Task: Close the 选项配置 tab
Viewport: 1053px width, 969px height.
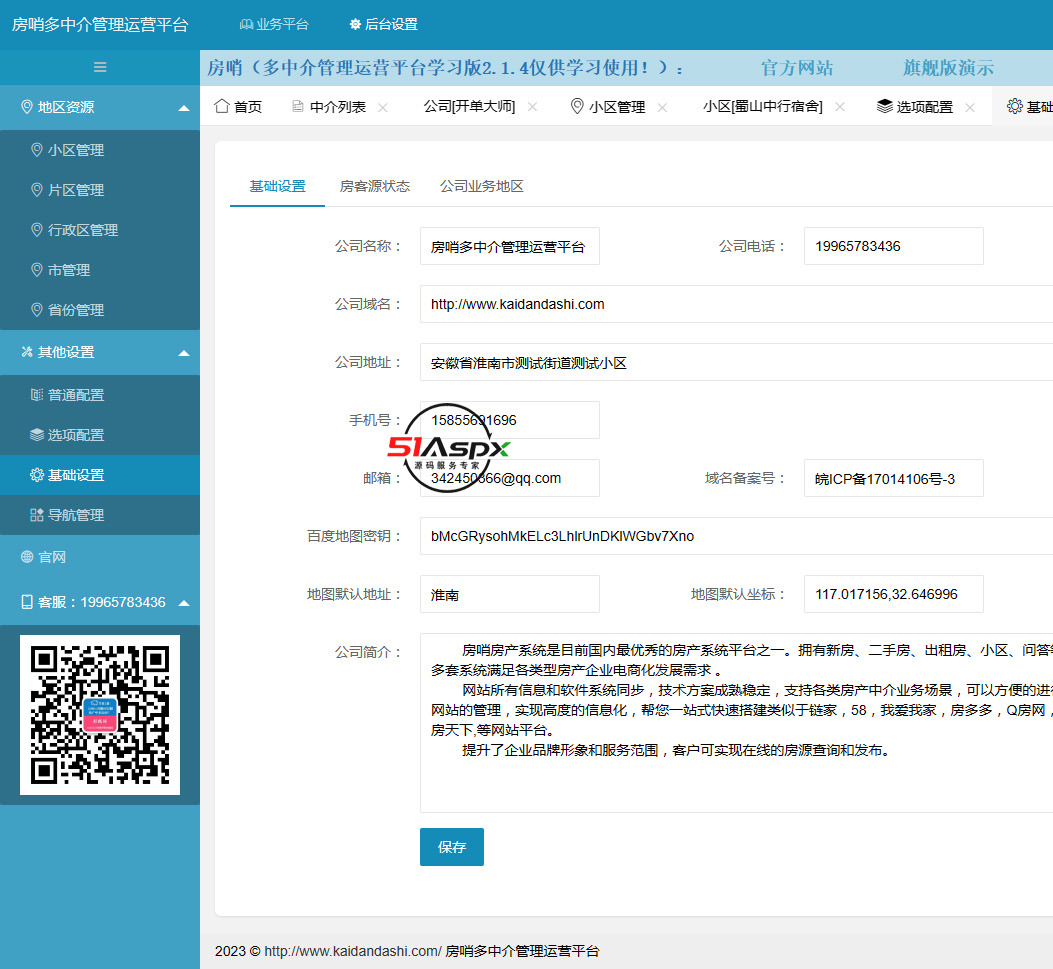Action: point(970,107)
